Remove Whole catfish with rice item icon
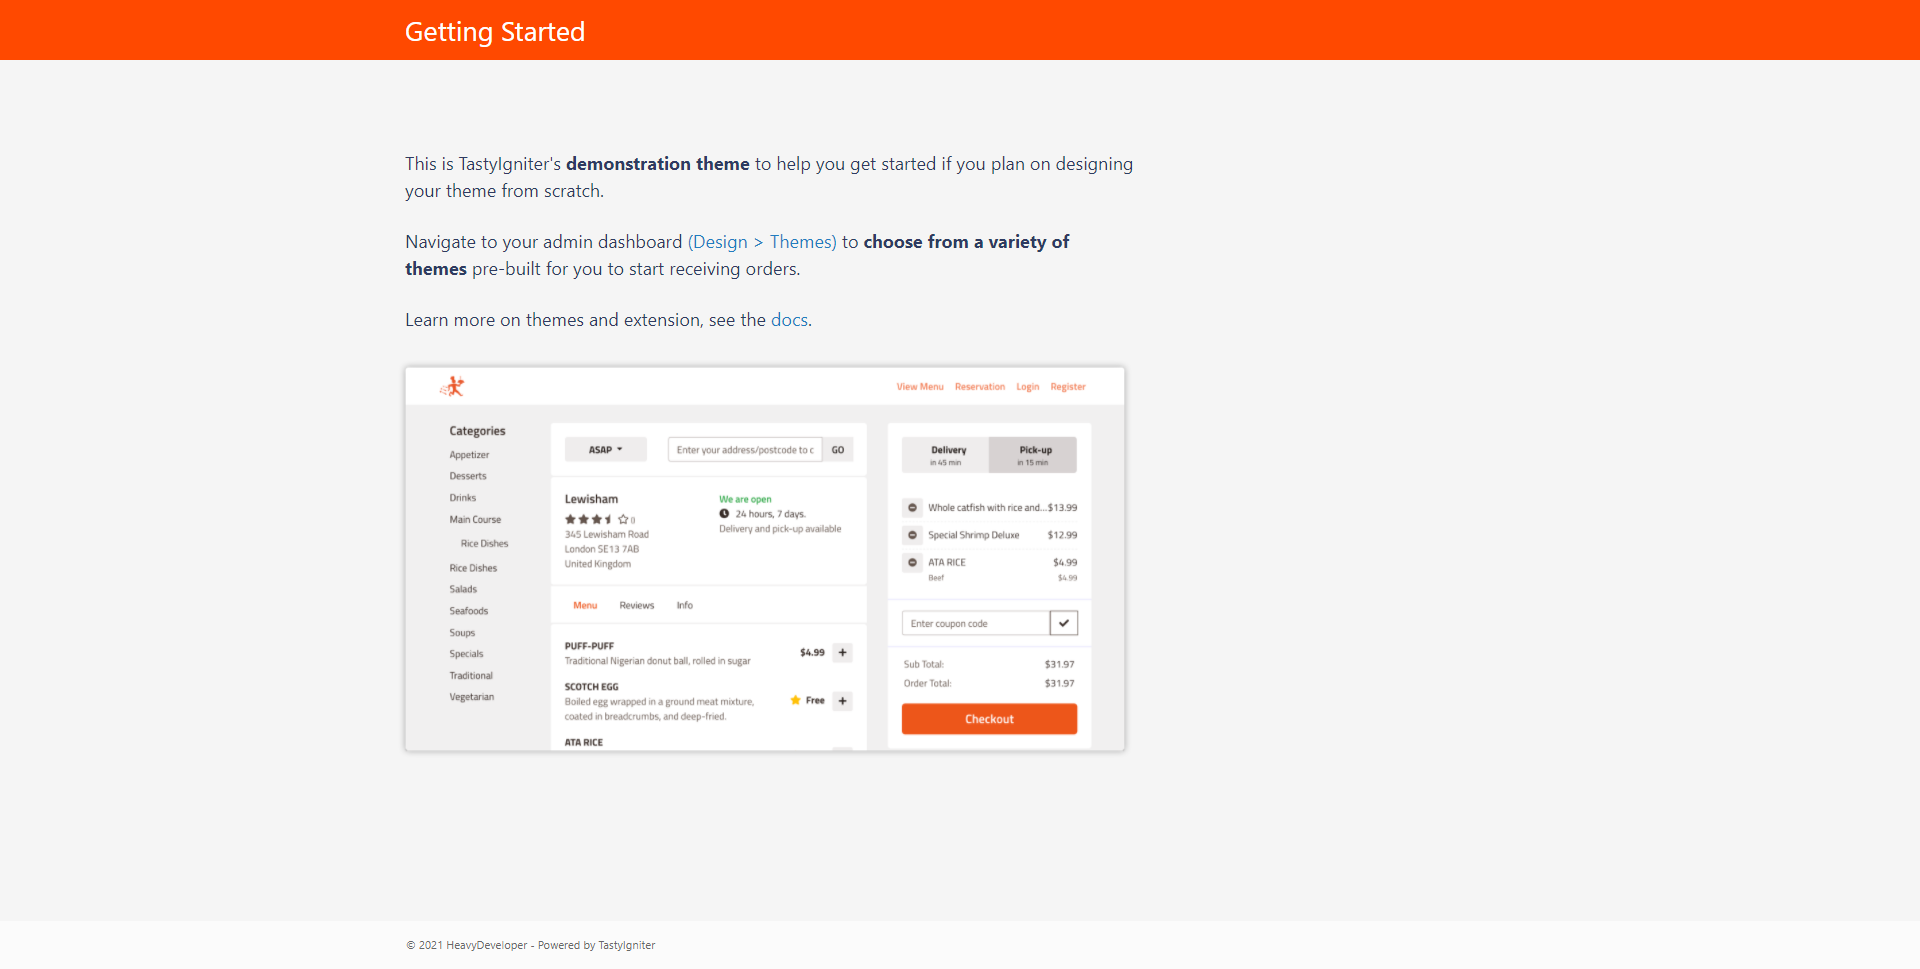Viewport: 1920px width, 969px height. tap(912, 508)
